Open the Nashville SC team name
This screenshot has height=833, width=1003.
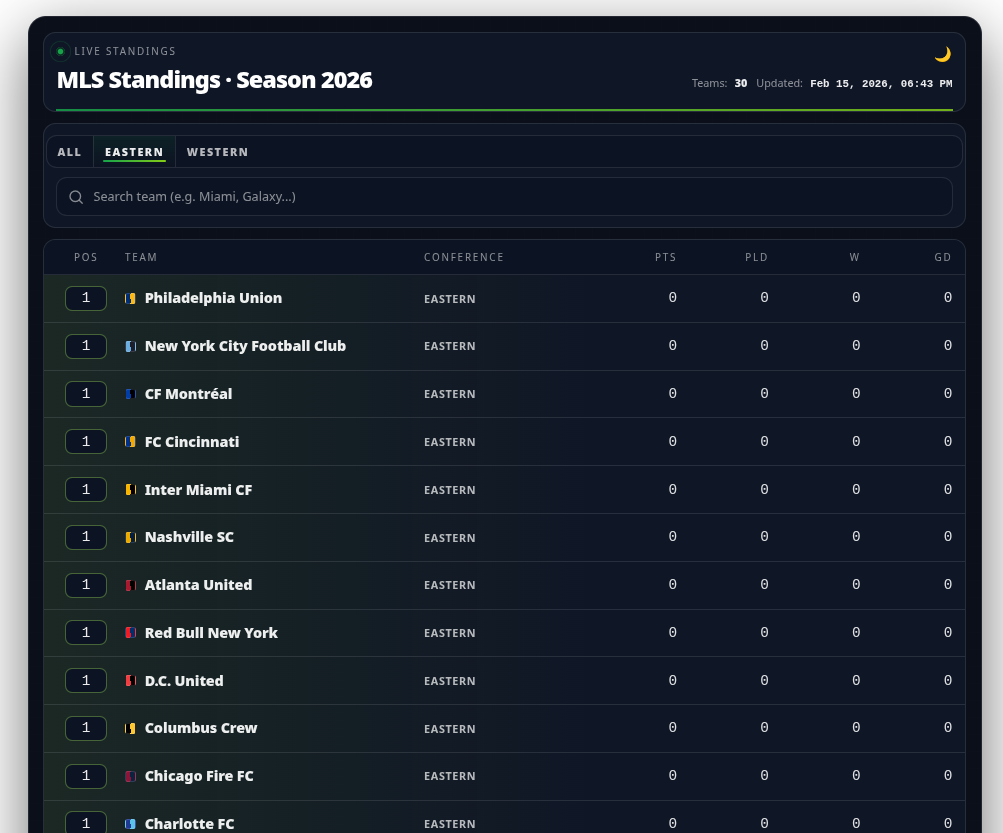[189, 537]
